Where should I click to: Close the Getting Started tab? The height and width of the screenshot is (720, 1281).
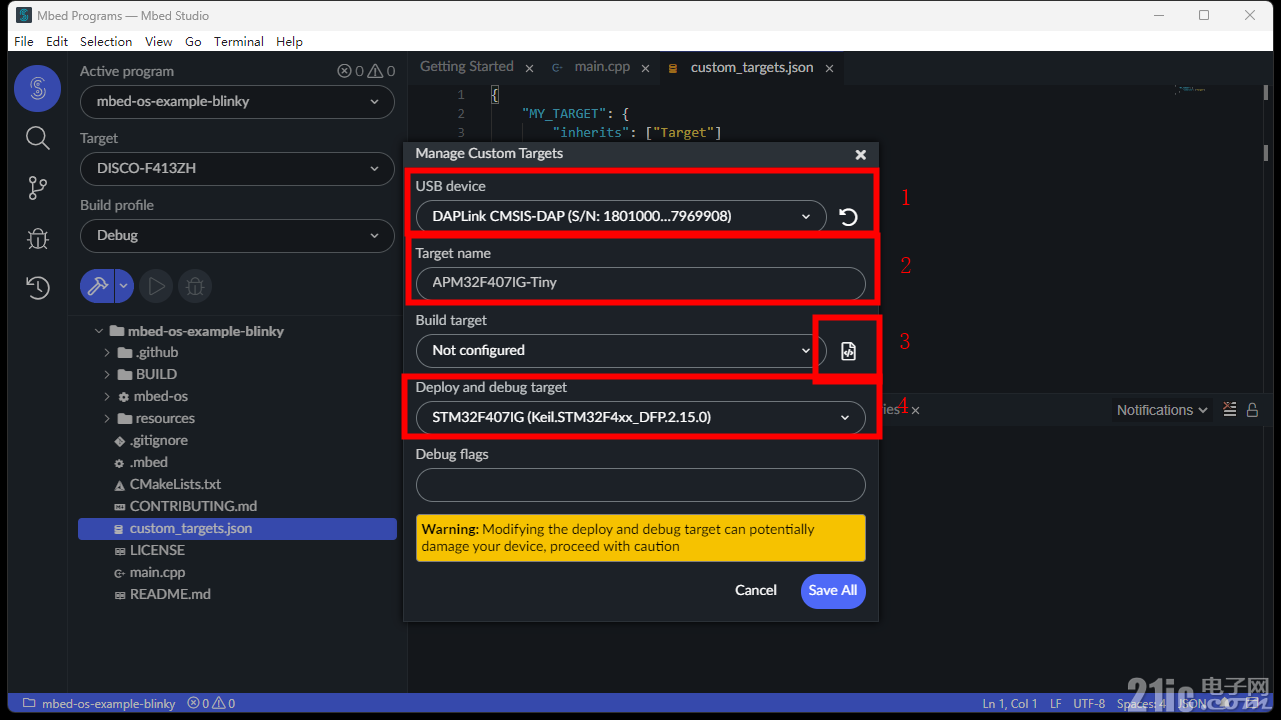tap(529, 68)
